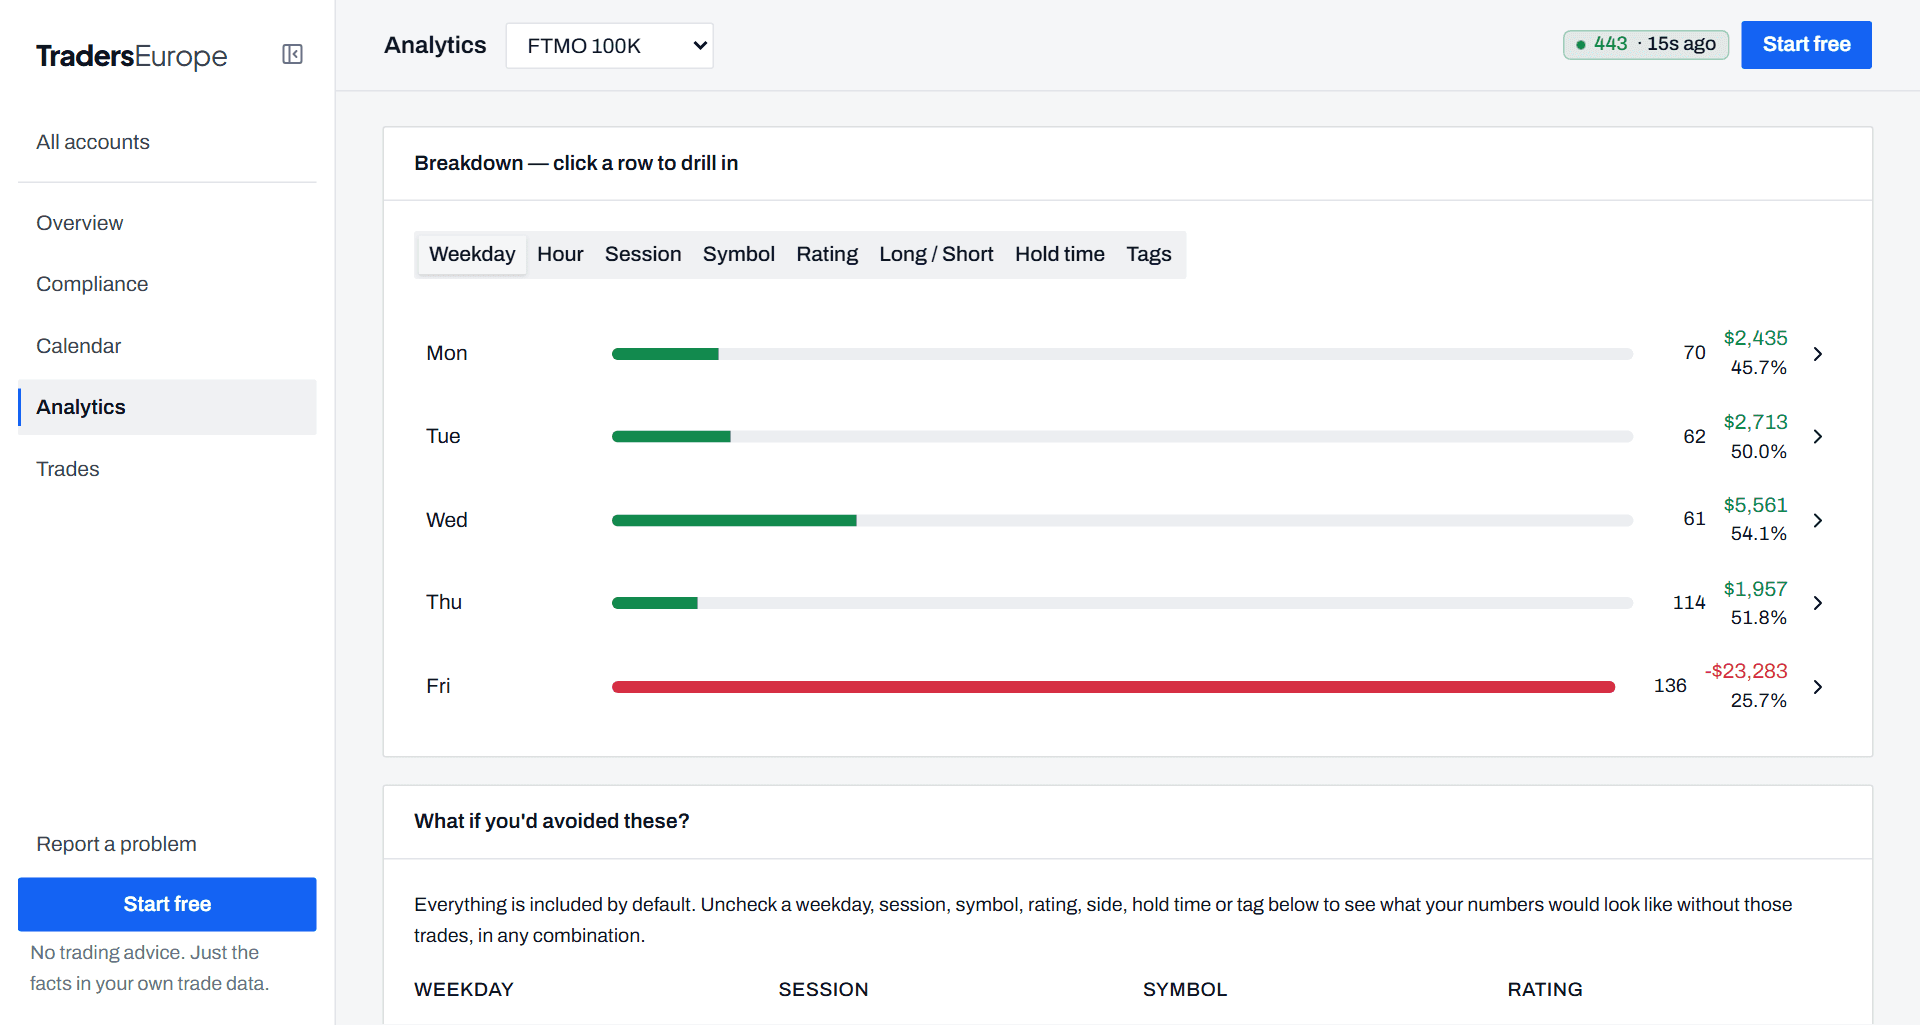Open All accounts in sidebar
The image size is (1920, 1025).
point(93,142)
